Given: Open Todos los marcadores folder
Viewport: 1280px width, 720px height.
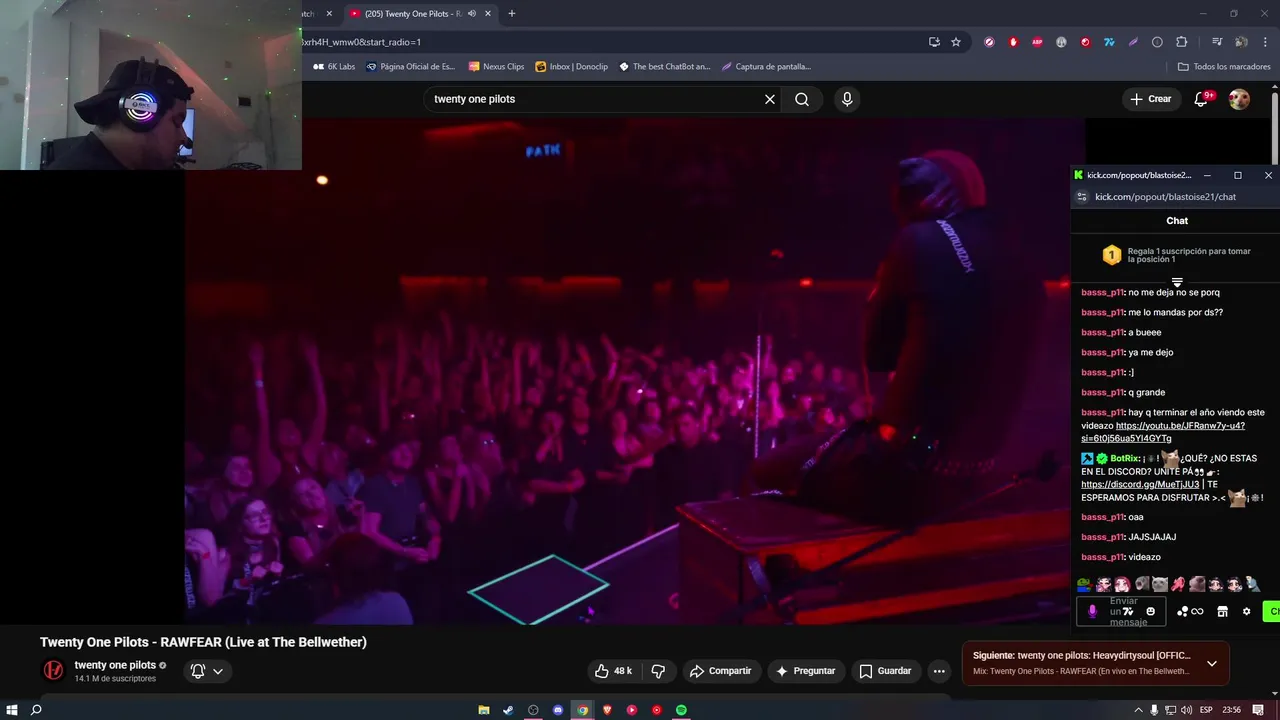Looking at the screenshot, I should point(1224,67).
